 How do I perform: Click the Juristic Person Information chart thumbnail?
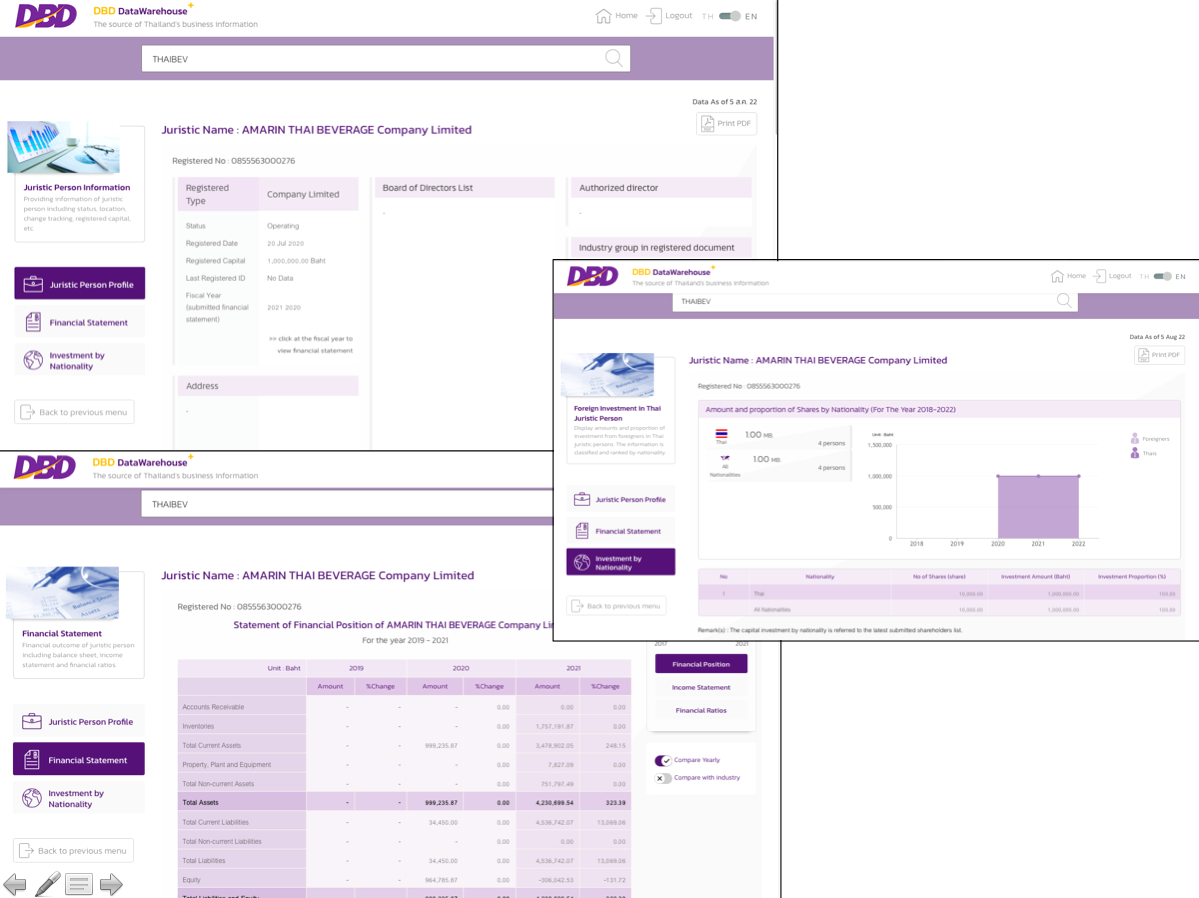63,148
